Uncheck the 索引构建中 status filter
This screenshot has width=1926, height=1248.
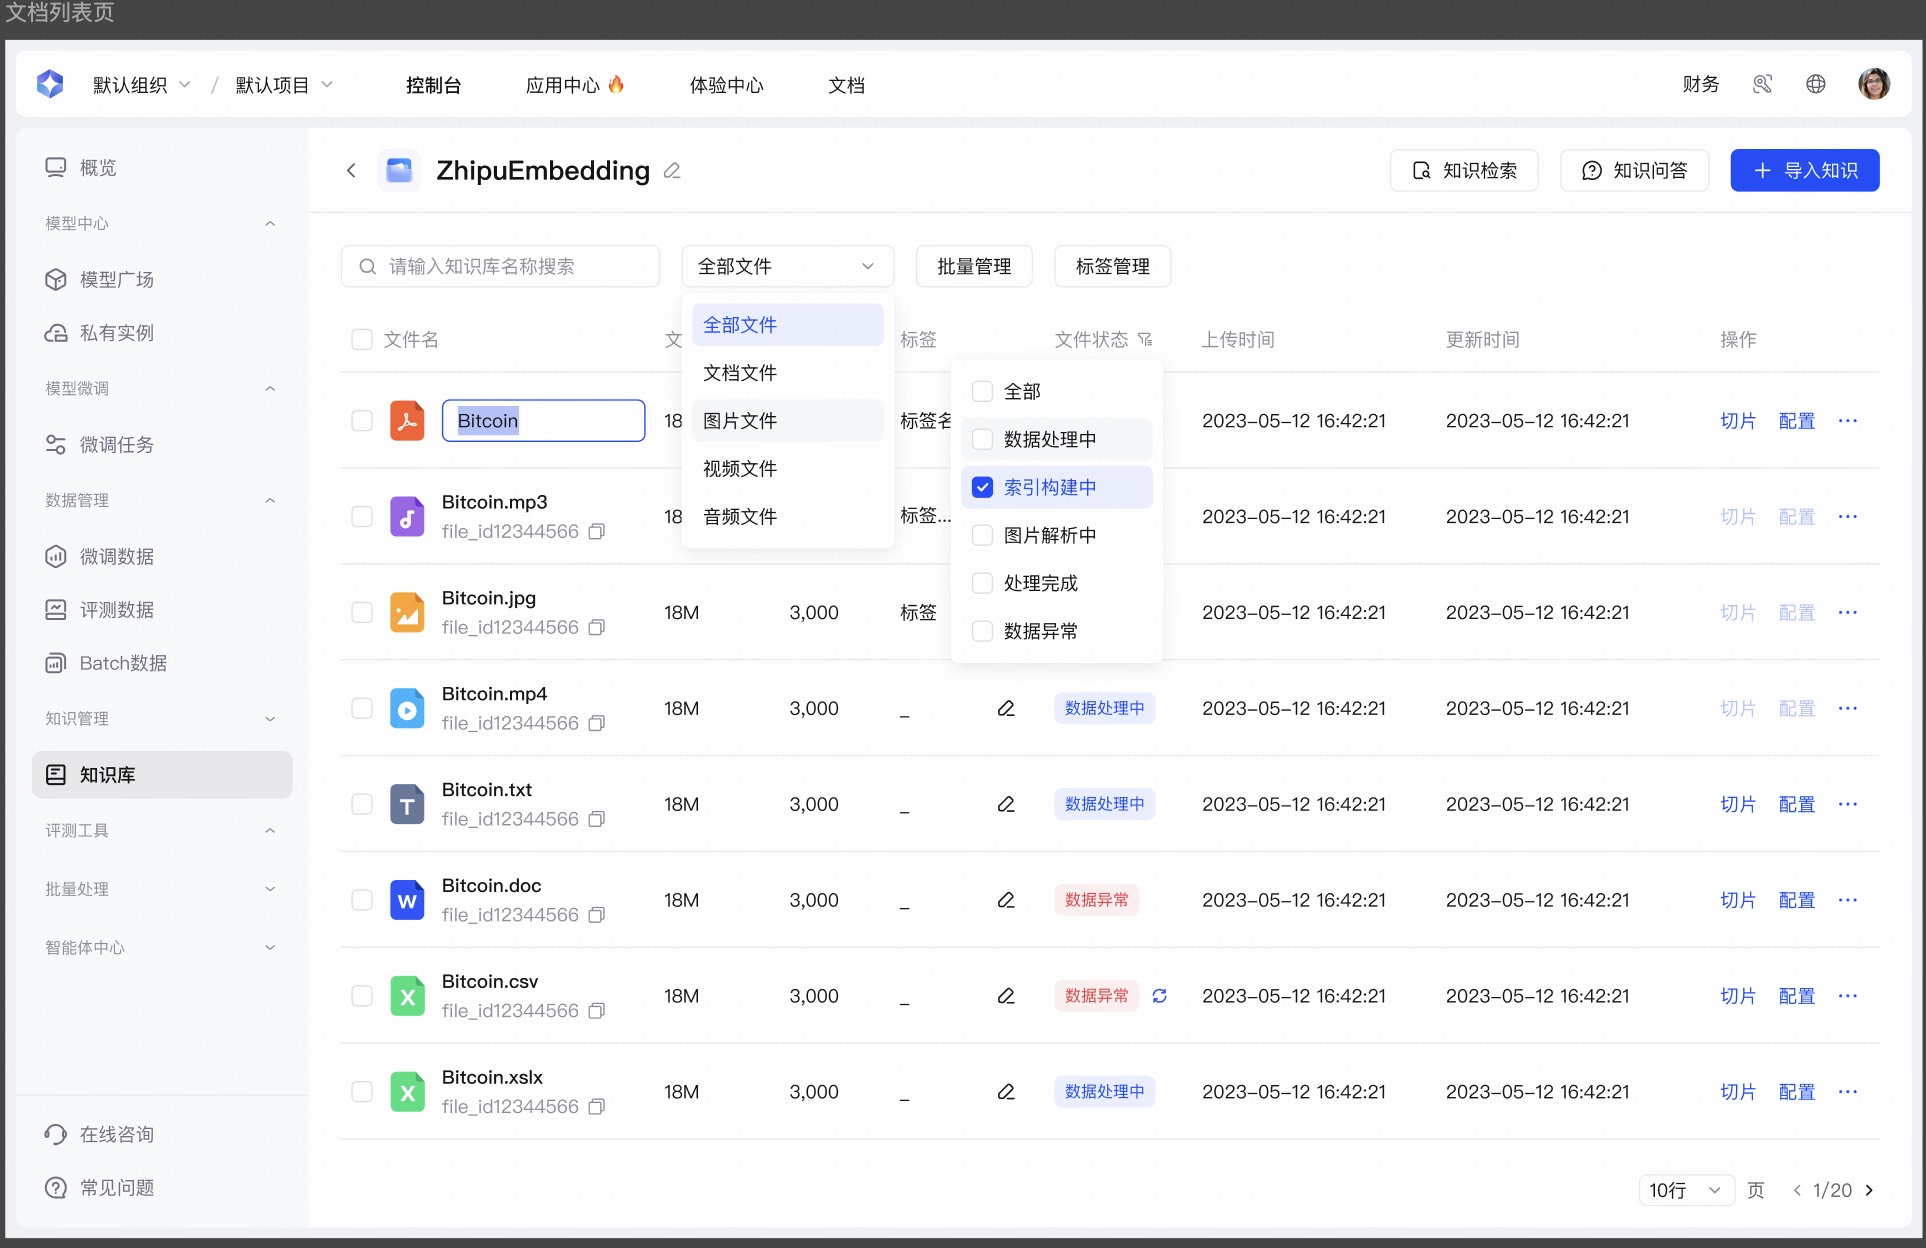pyautogui.click(x=983, y=487)
